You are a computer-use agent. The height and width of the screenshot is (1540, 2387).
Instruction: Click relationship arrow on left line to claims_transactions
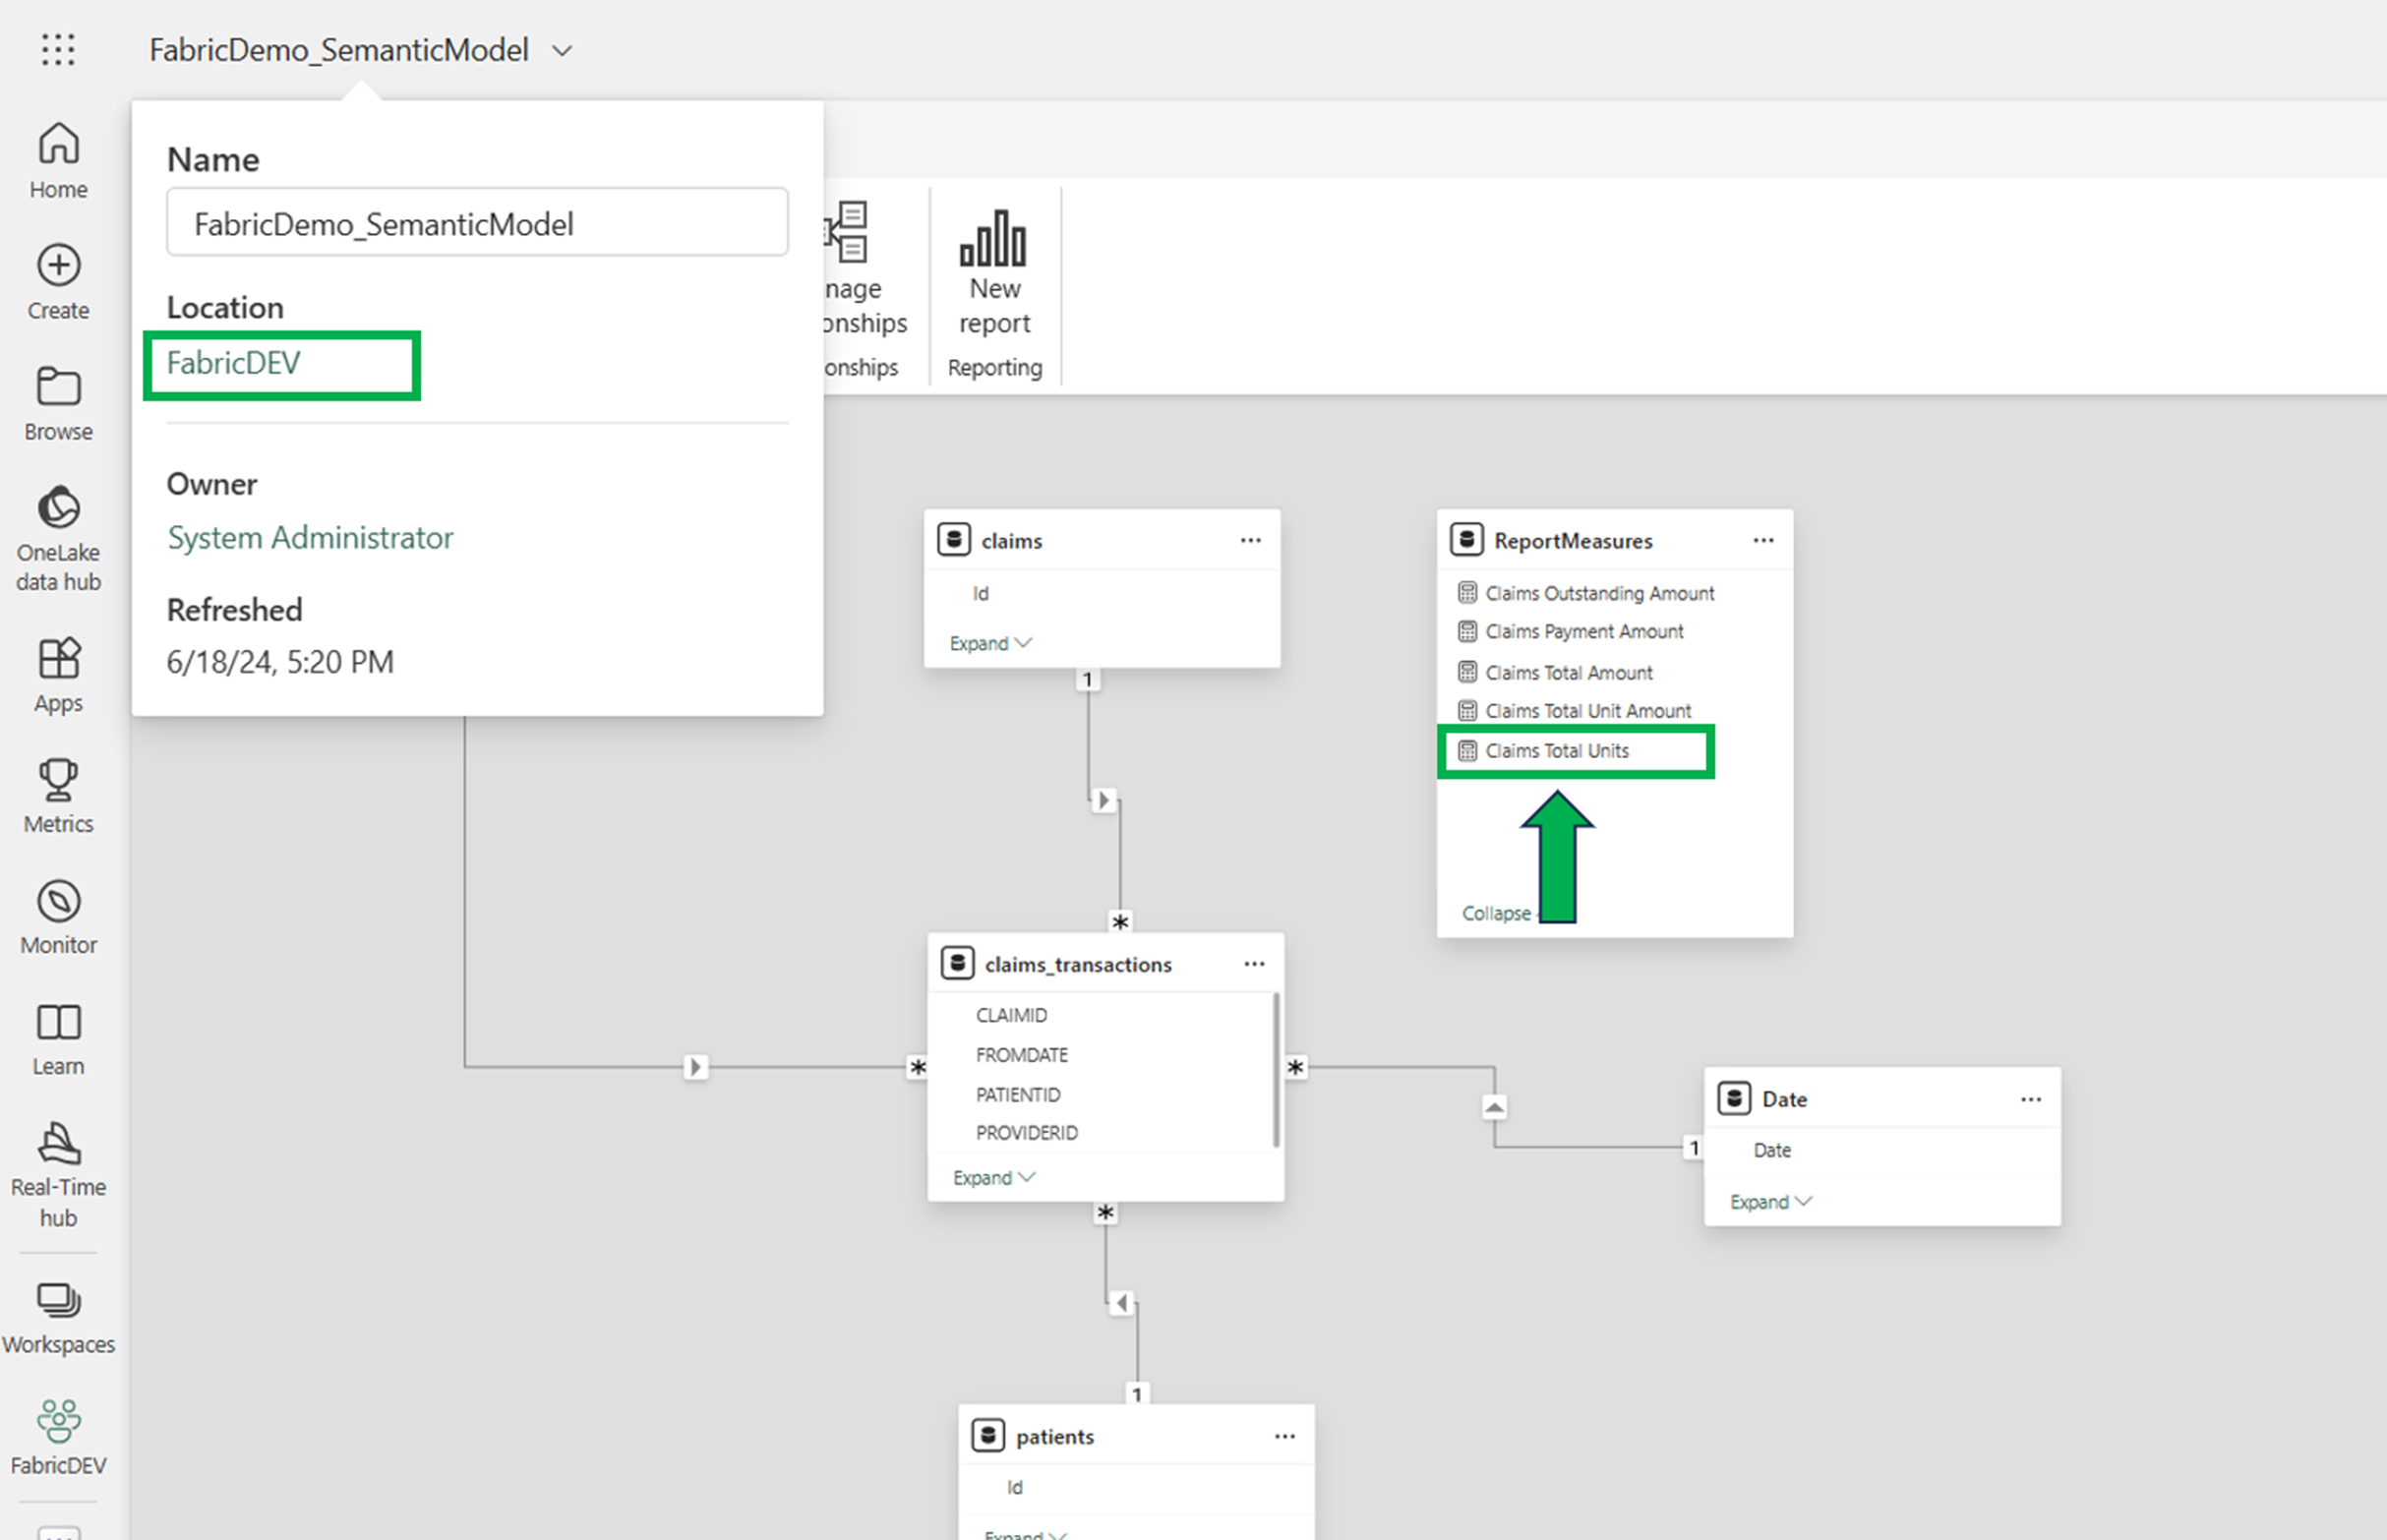point(696,1067)
